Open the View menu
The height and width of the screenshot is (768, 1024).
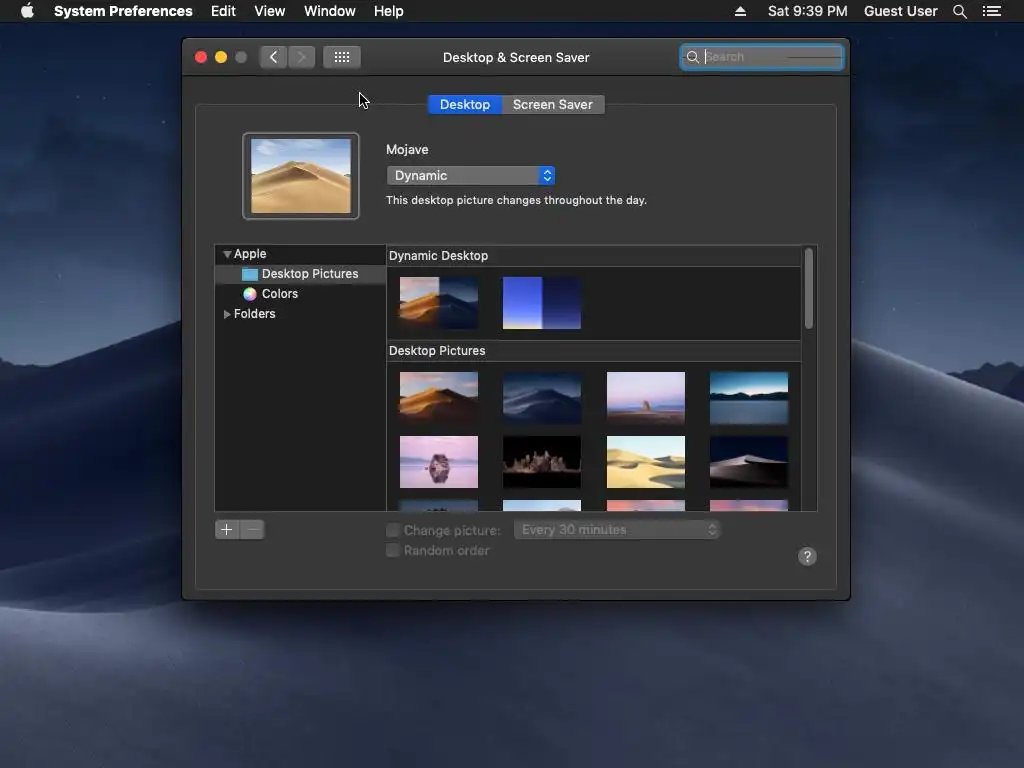coord(270,11)
